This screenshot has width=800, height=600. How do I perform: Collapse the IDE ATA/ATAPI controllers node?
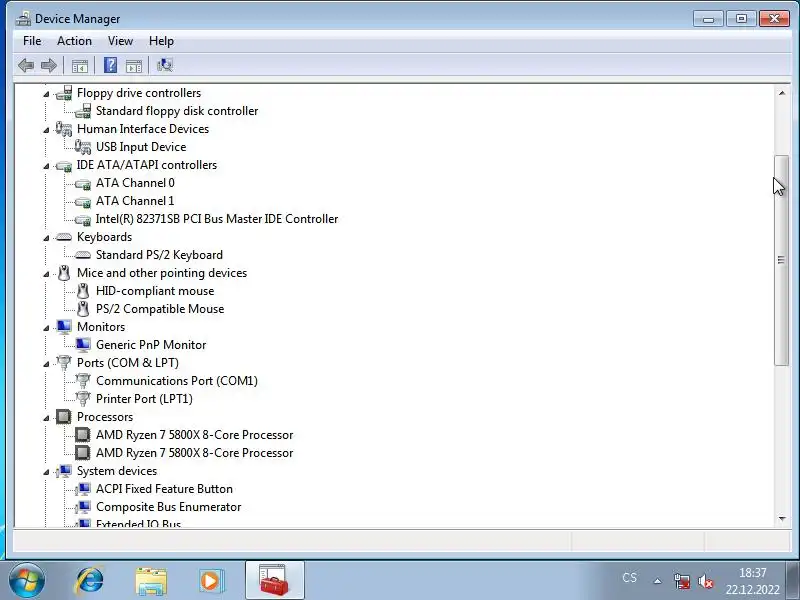pos(46,166)
